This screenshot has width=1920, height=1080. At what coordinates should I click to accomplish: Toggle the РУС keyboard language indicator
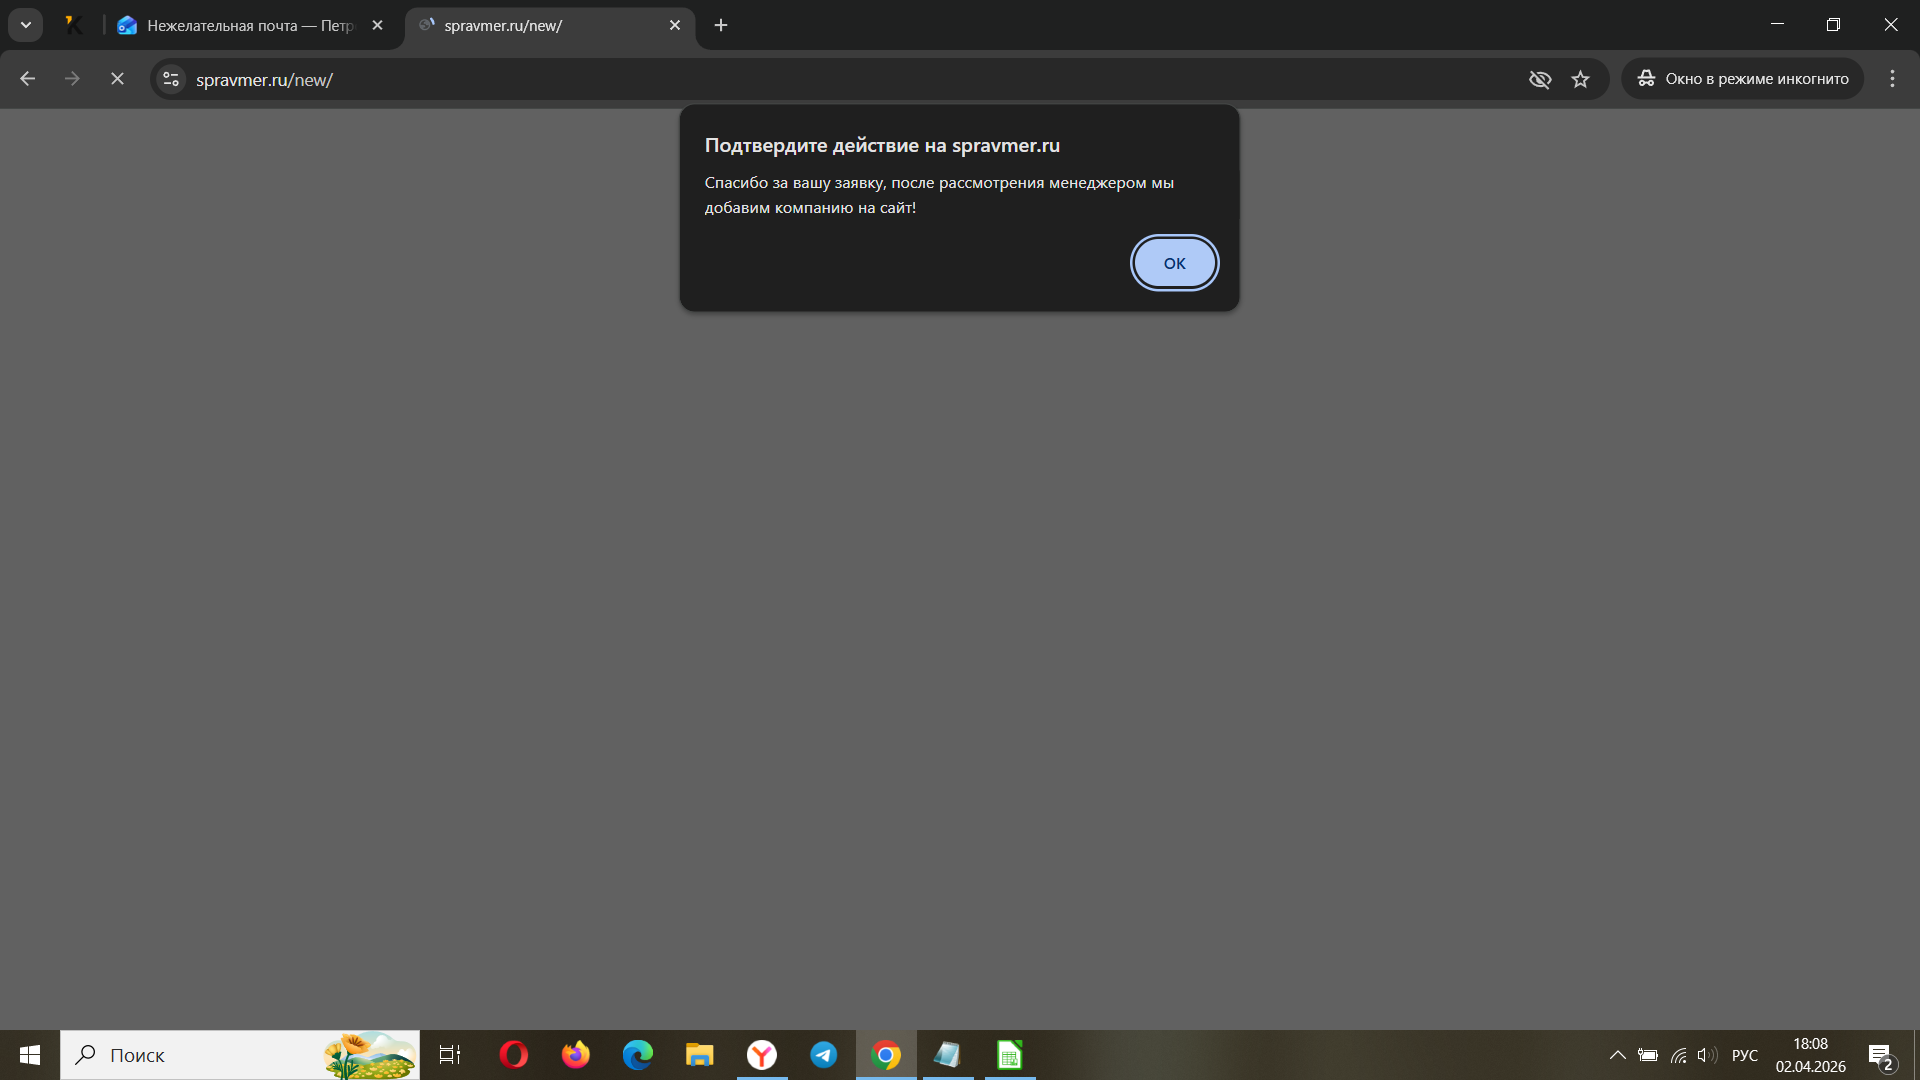pos(1744,1055)
